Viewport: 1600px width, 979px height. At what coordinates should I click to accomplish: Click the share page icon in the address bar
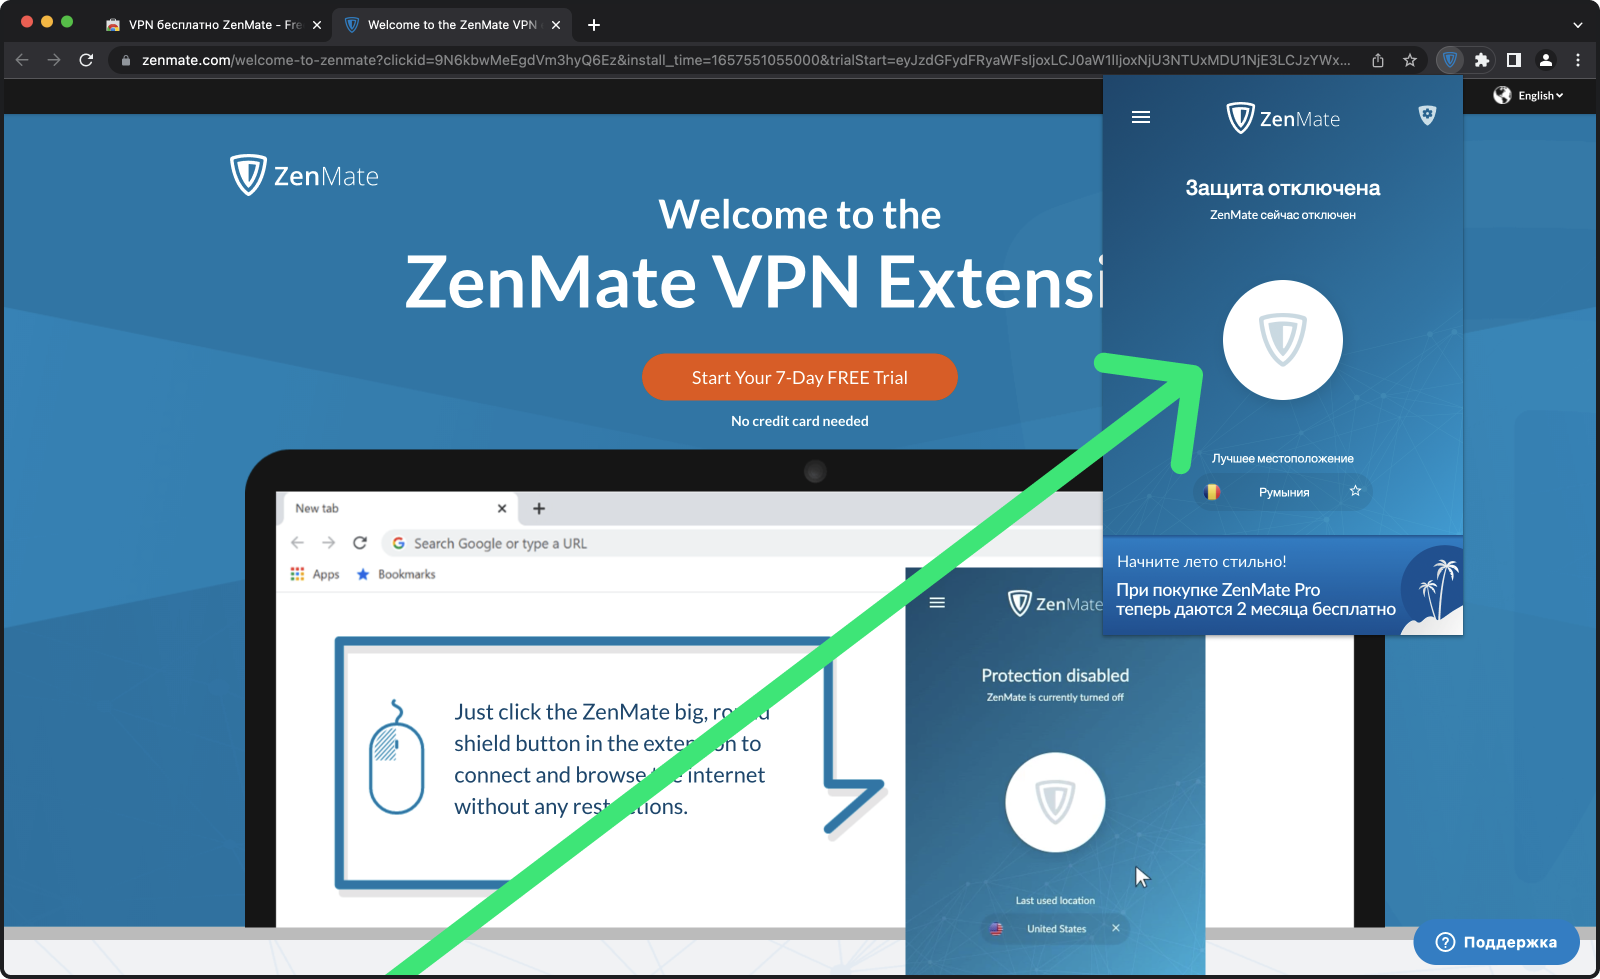coord(1378,60)
